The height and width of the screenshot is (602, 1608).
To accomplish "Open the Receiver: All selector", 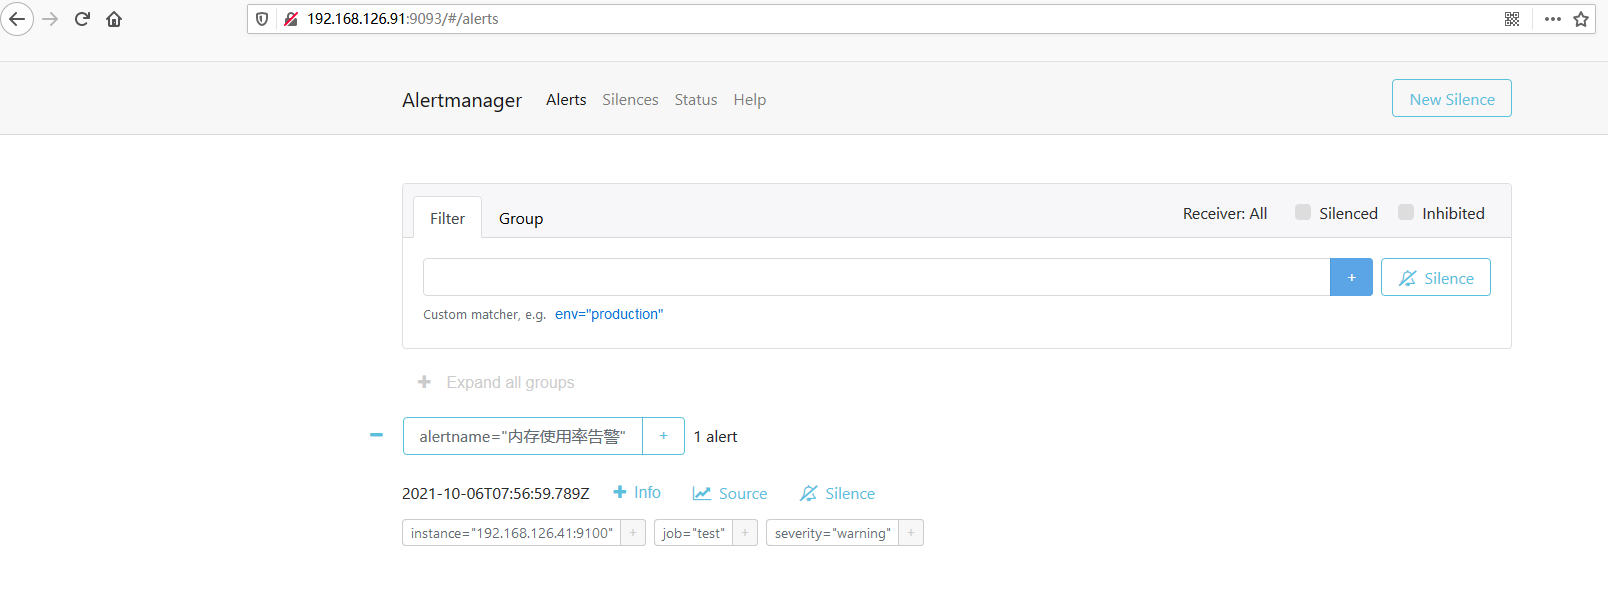I will click(x=1225, y=213).
